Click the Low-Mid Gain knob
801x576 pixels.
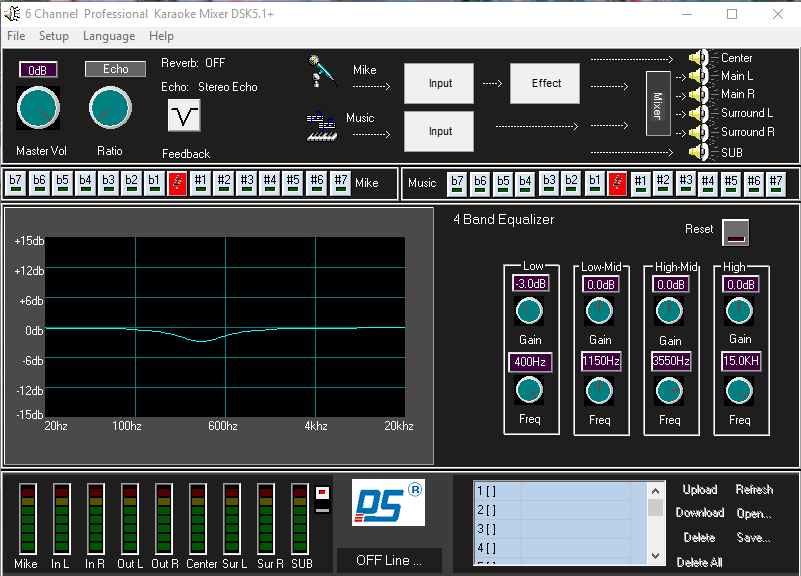pyautogui.click(x=599, y=311)
